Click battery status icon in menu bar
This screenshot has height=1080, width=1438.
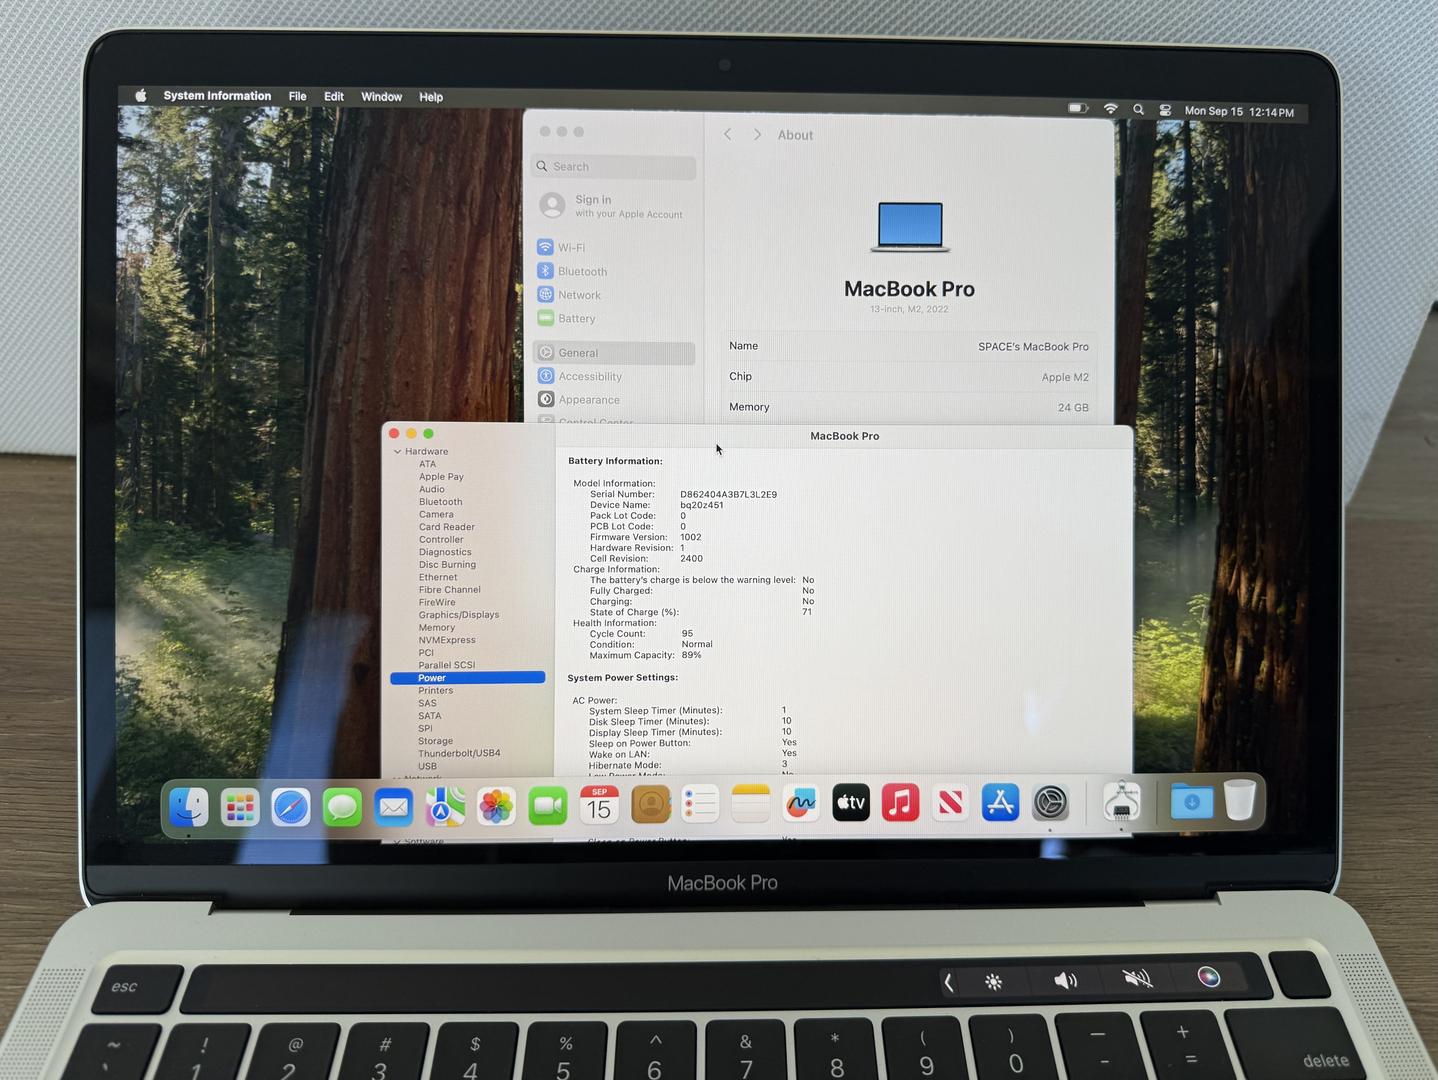[1078, 108]
